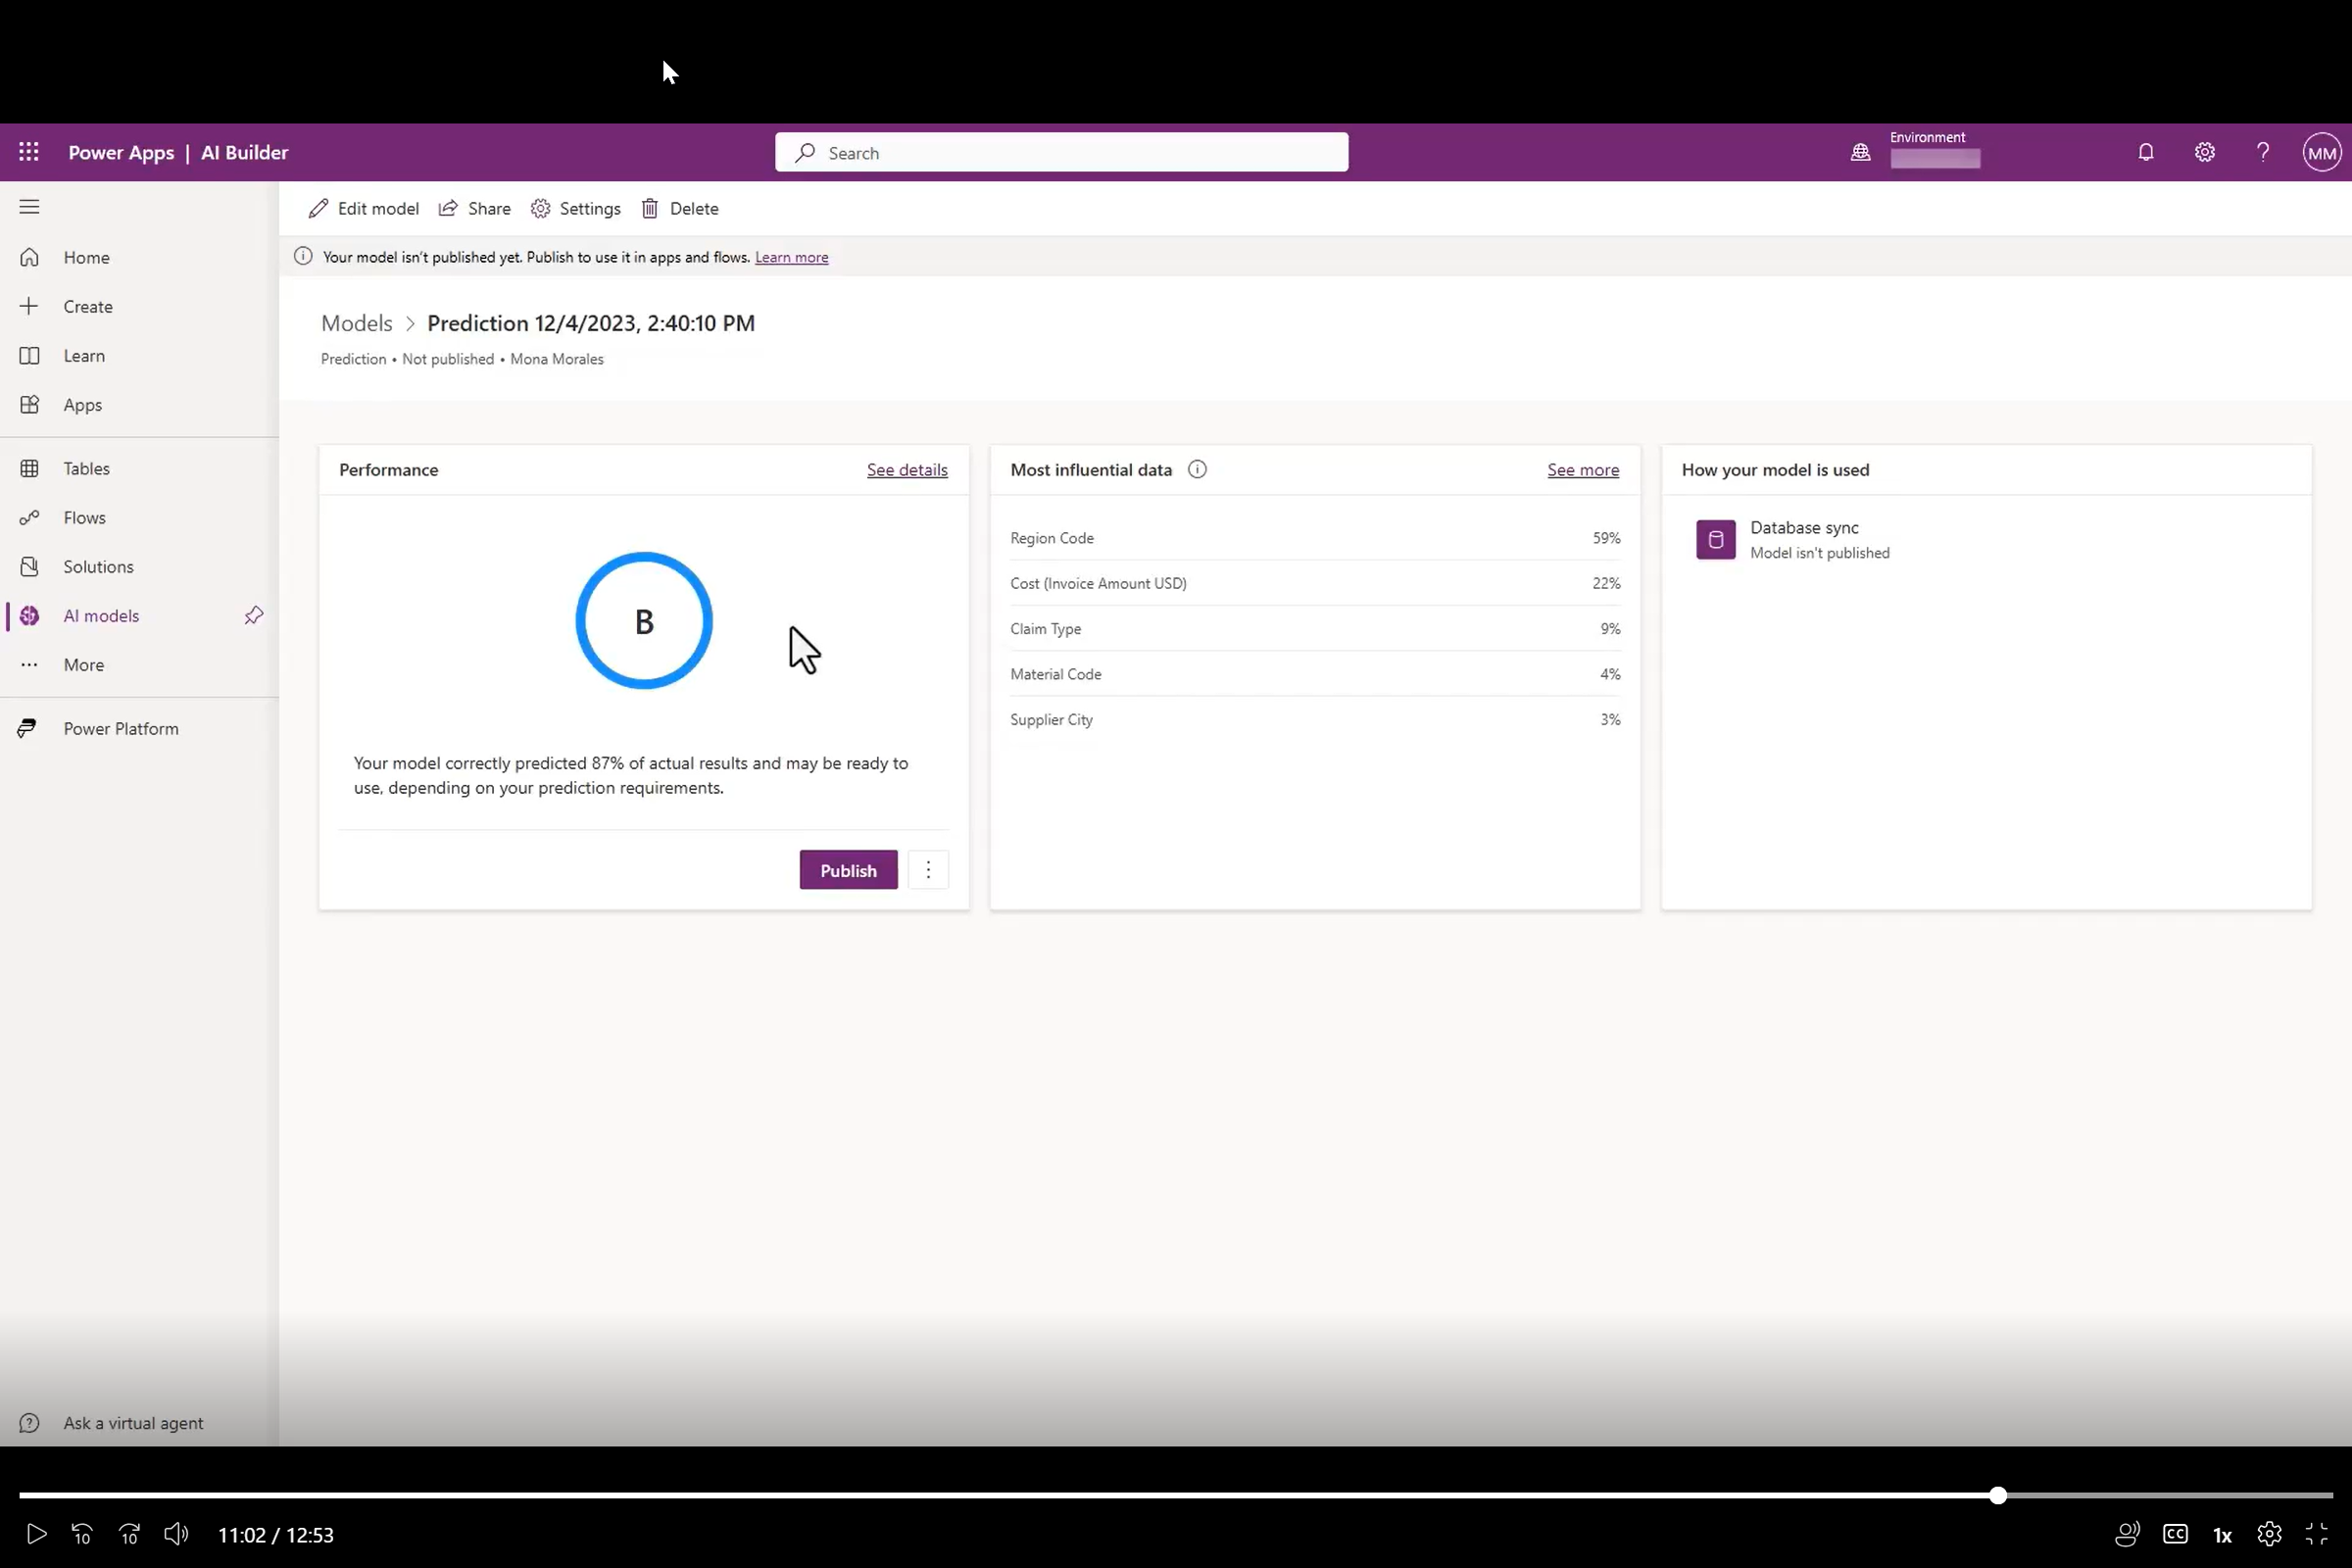Image resolution: width=2352 pixels, height=1568 pixels.
Task: Open the settings gear in header
Action: coord(2204,152)
